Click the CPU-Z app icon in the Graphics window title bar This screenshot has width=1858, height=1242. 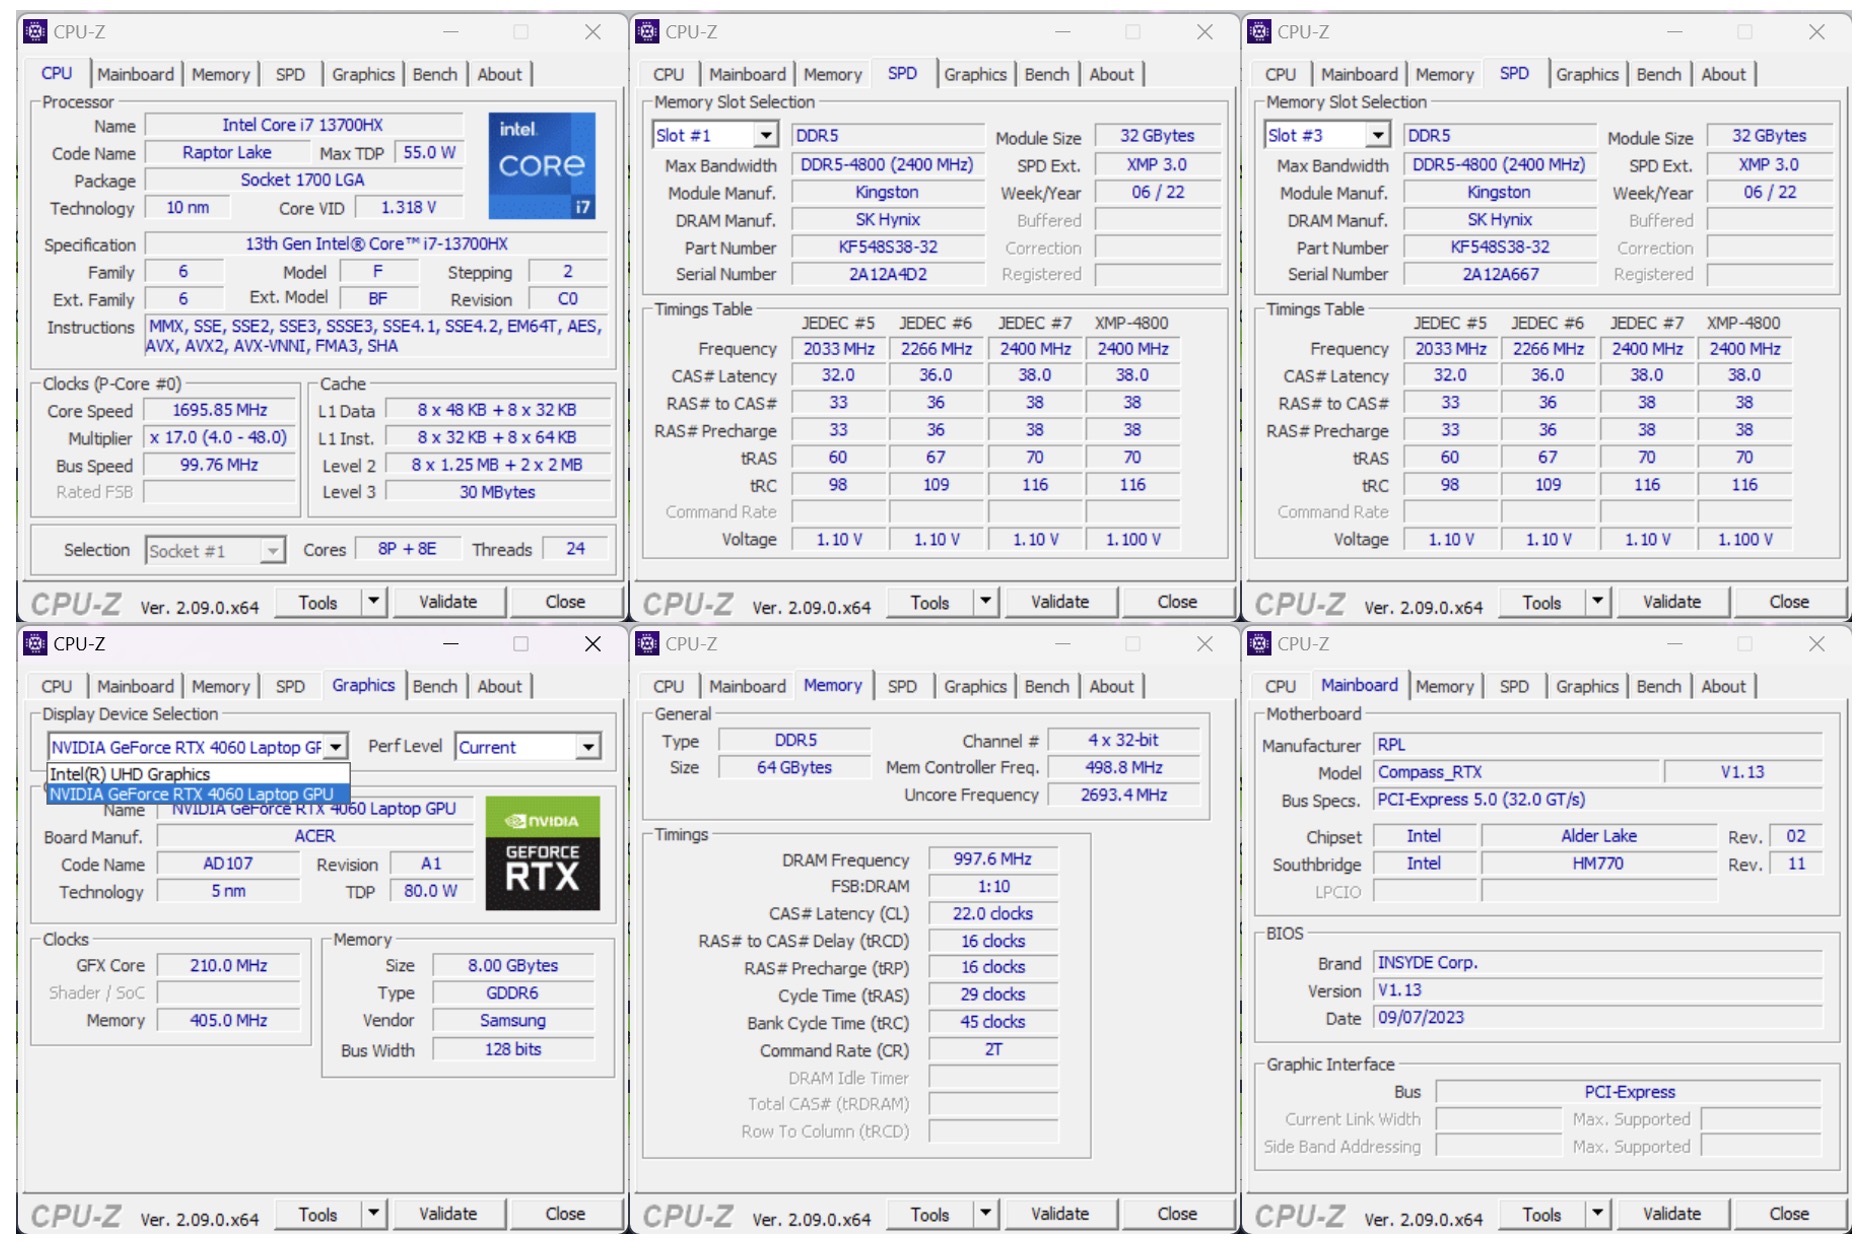pos(36,644)
